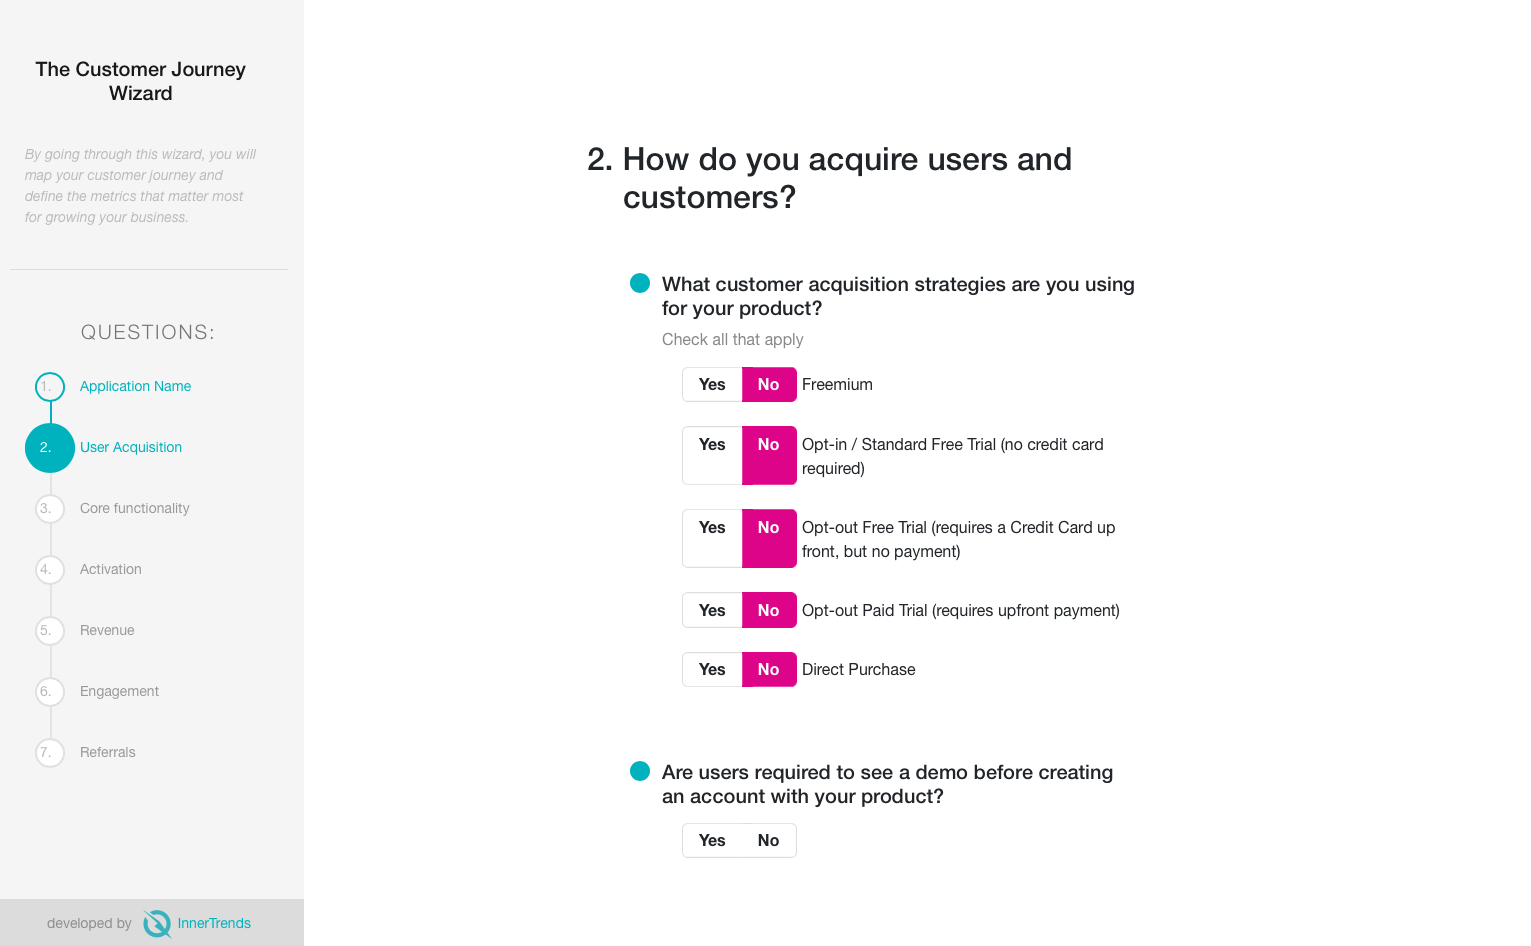
Task: Click the step 7 Referrals circle
Action: tap(49, 753)
